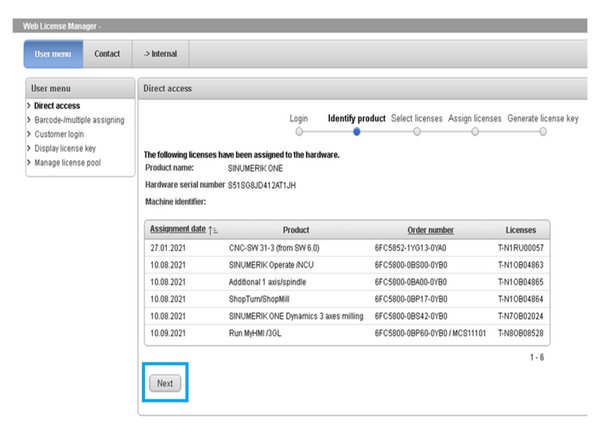
Task: Click chevron beside Manage license pool
Action: click(29, 163)
